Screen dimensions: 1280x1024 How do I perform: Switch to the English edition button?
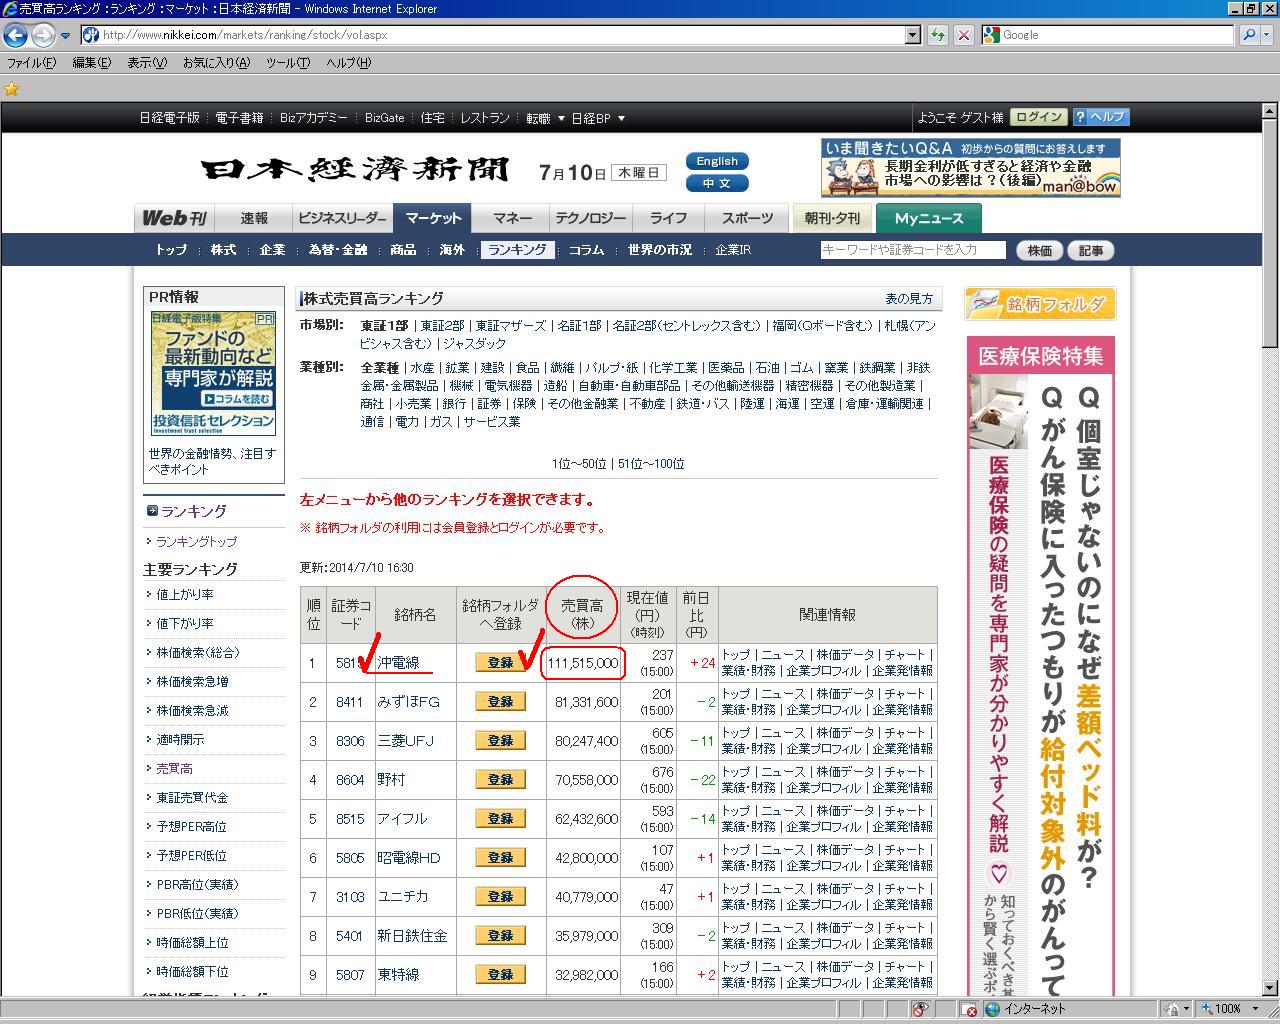(x=717, y=161)
